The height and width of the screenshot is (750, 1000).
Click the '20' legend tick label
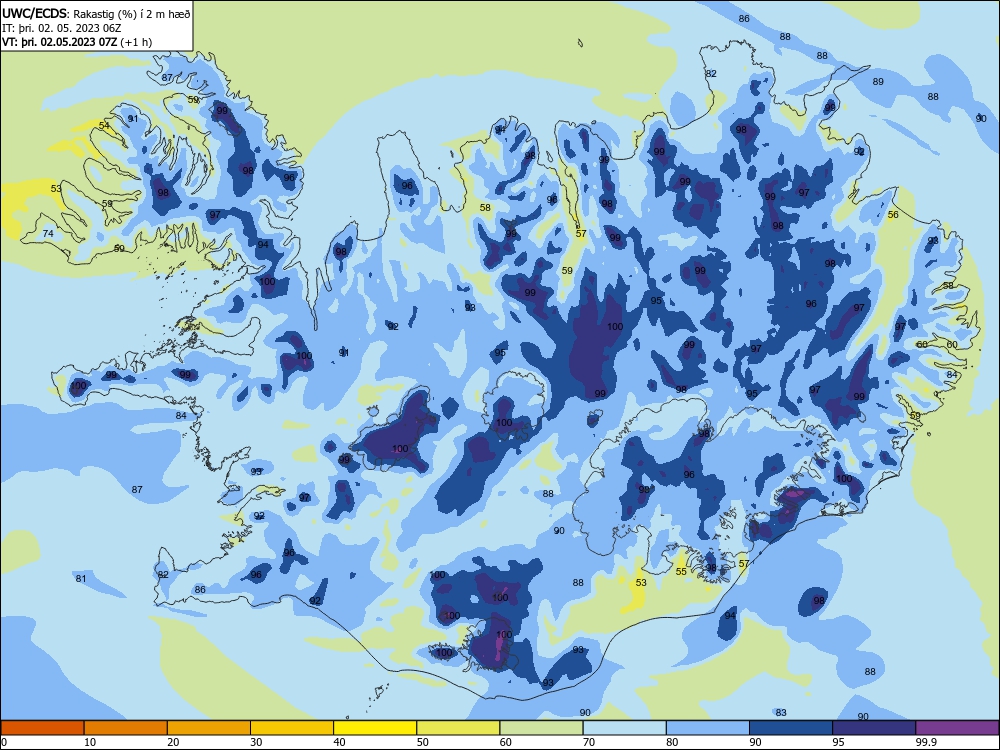(x=173, y=742)
